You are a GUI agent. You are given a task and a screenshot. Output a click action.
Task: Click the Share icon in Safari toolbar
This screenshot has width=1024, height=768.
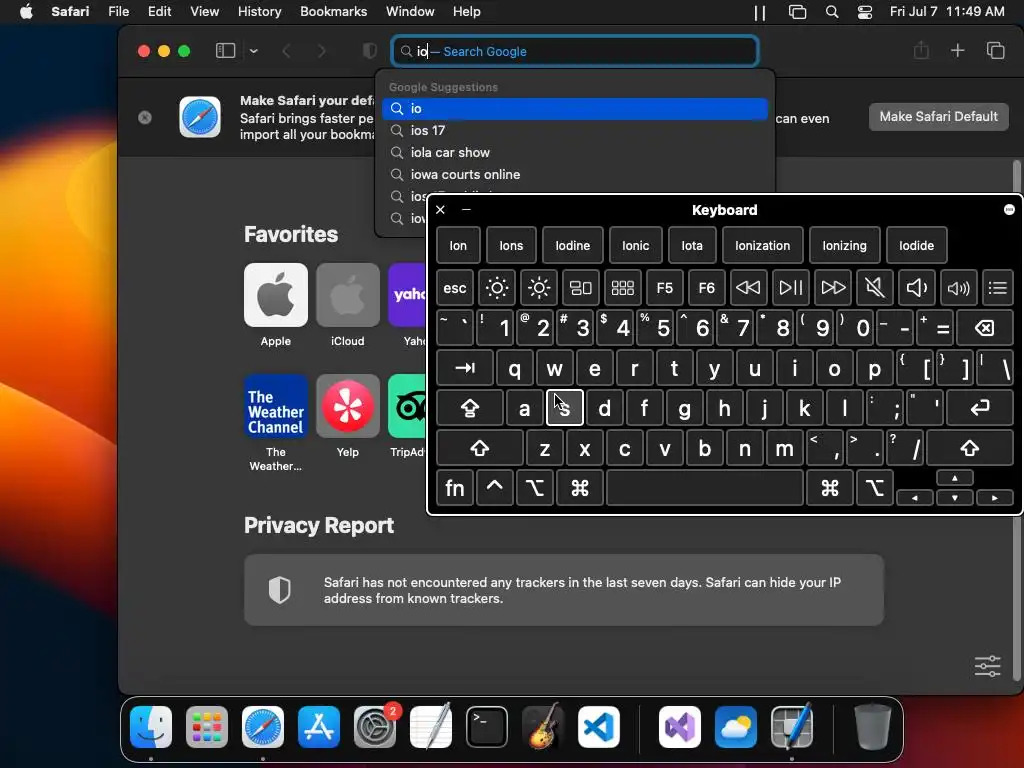[x=921, y=50]
